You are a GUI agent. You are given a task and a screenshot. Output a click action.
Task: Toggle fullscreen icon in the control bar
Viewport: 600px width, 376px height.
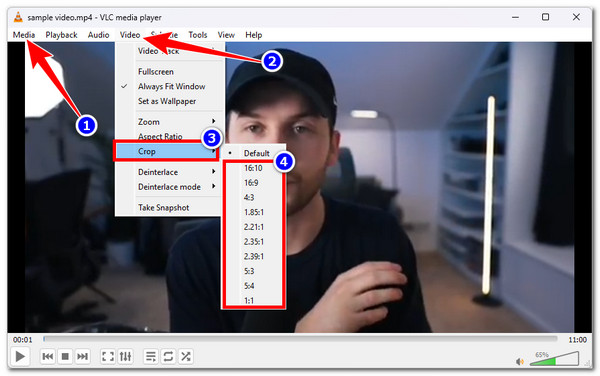click(x=108, y=356)
